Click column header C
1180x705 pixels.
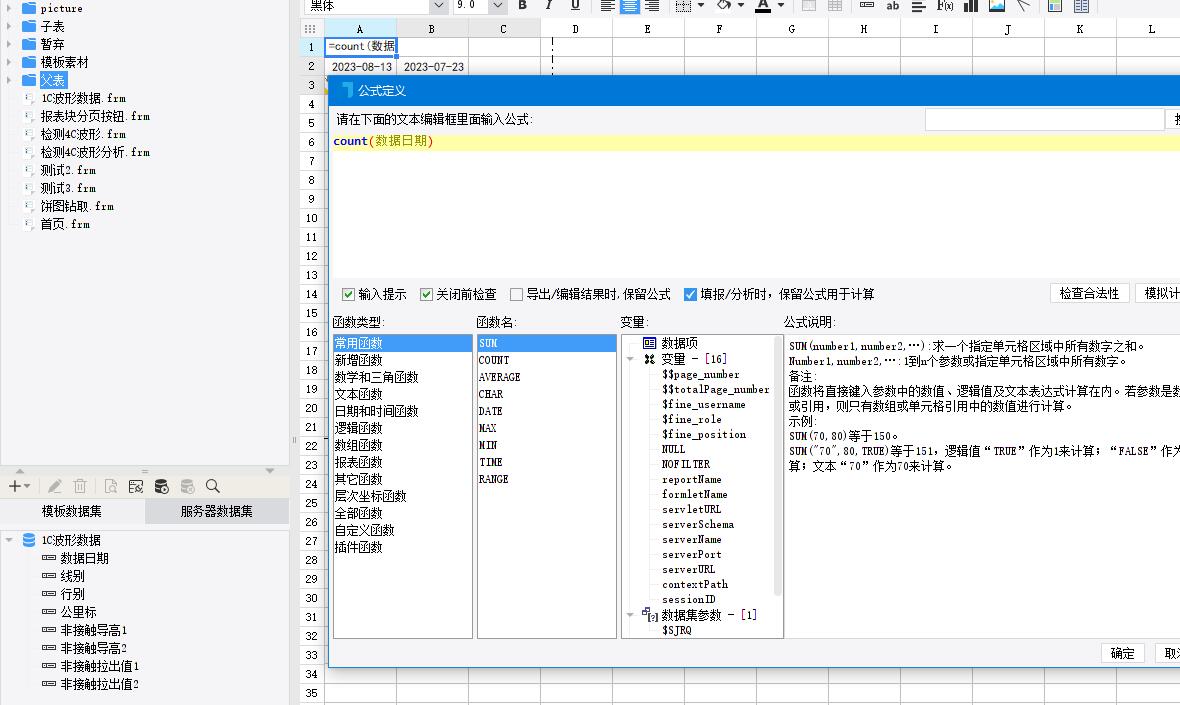click(503, 29)
